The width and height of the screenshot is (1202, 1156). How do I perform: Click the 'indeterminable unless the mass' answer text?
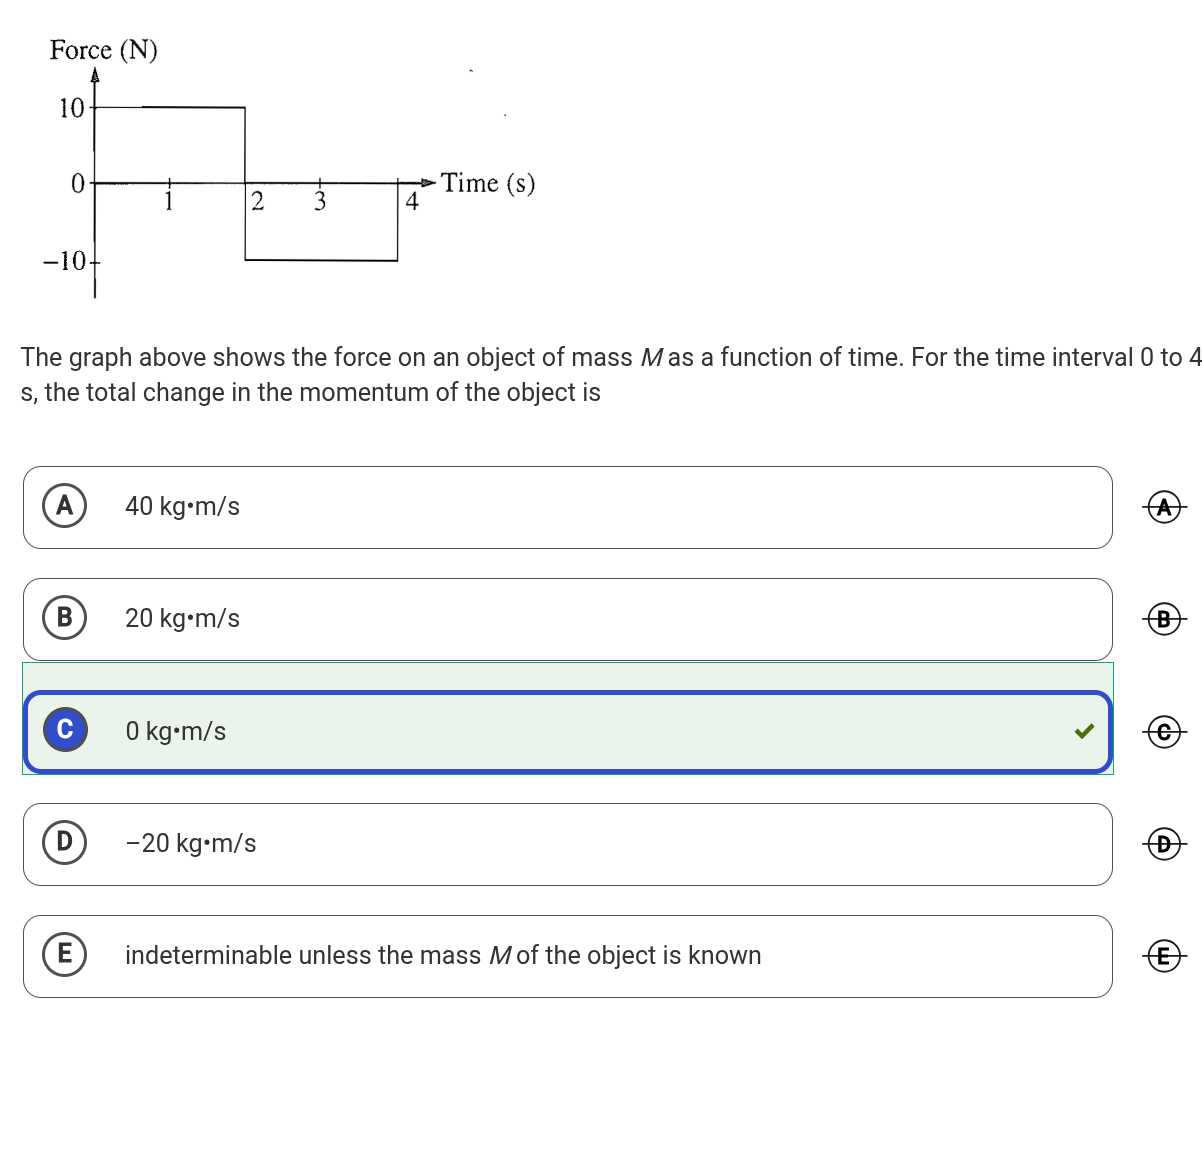442,956
